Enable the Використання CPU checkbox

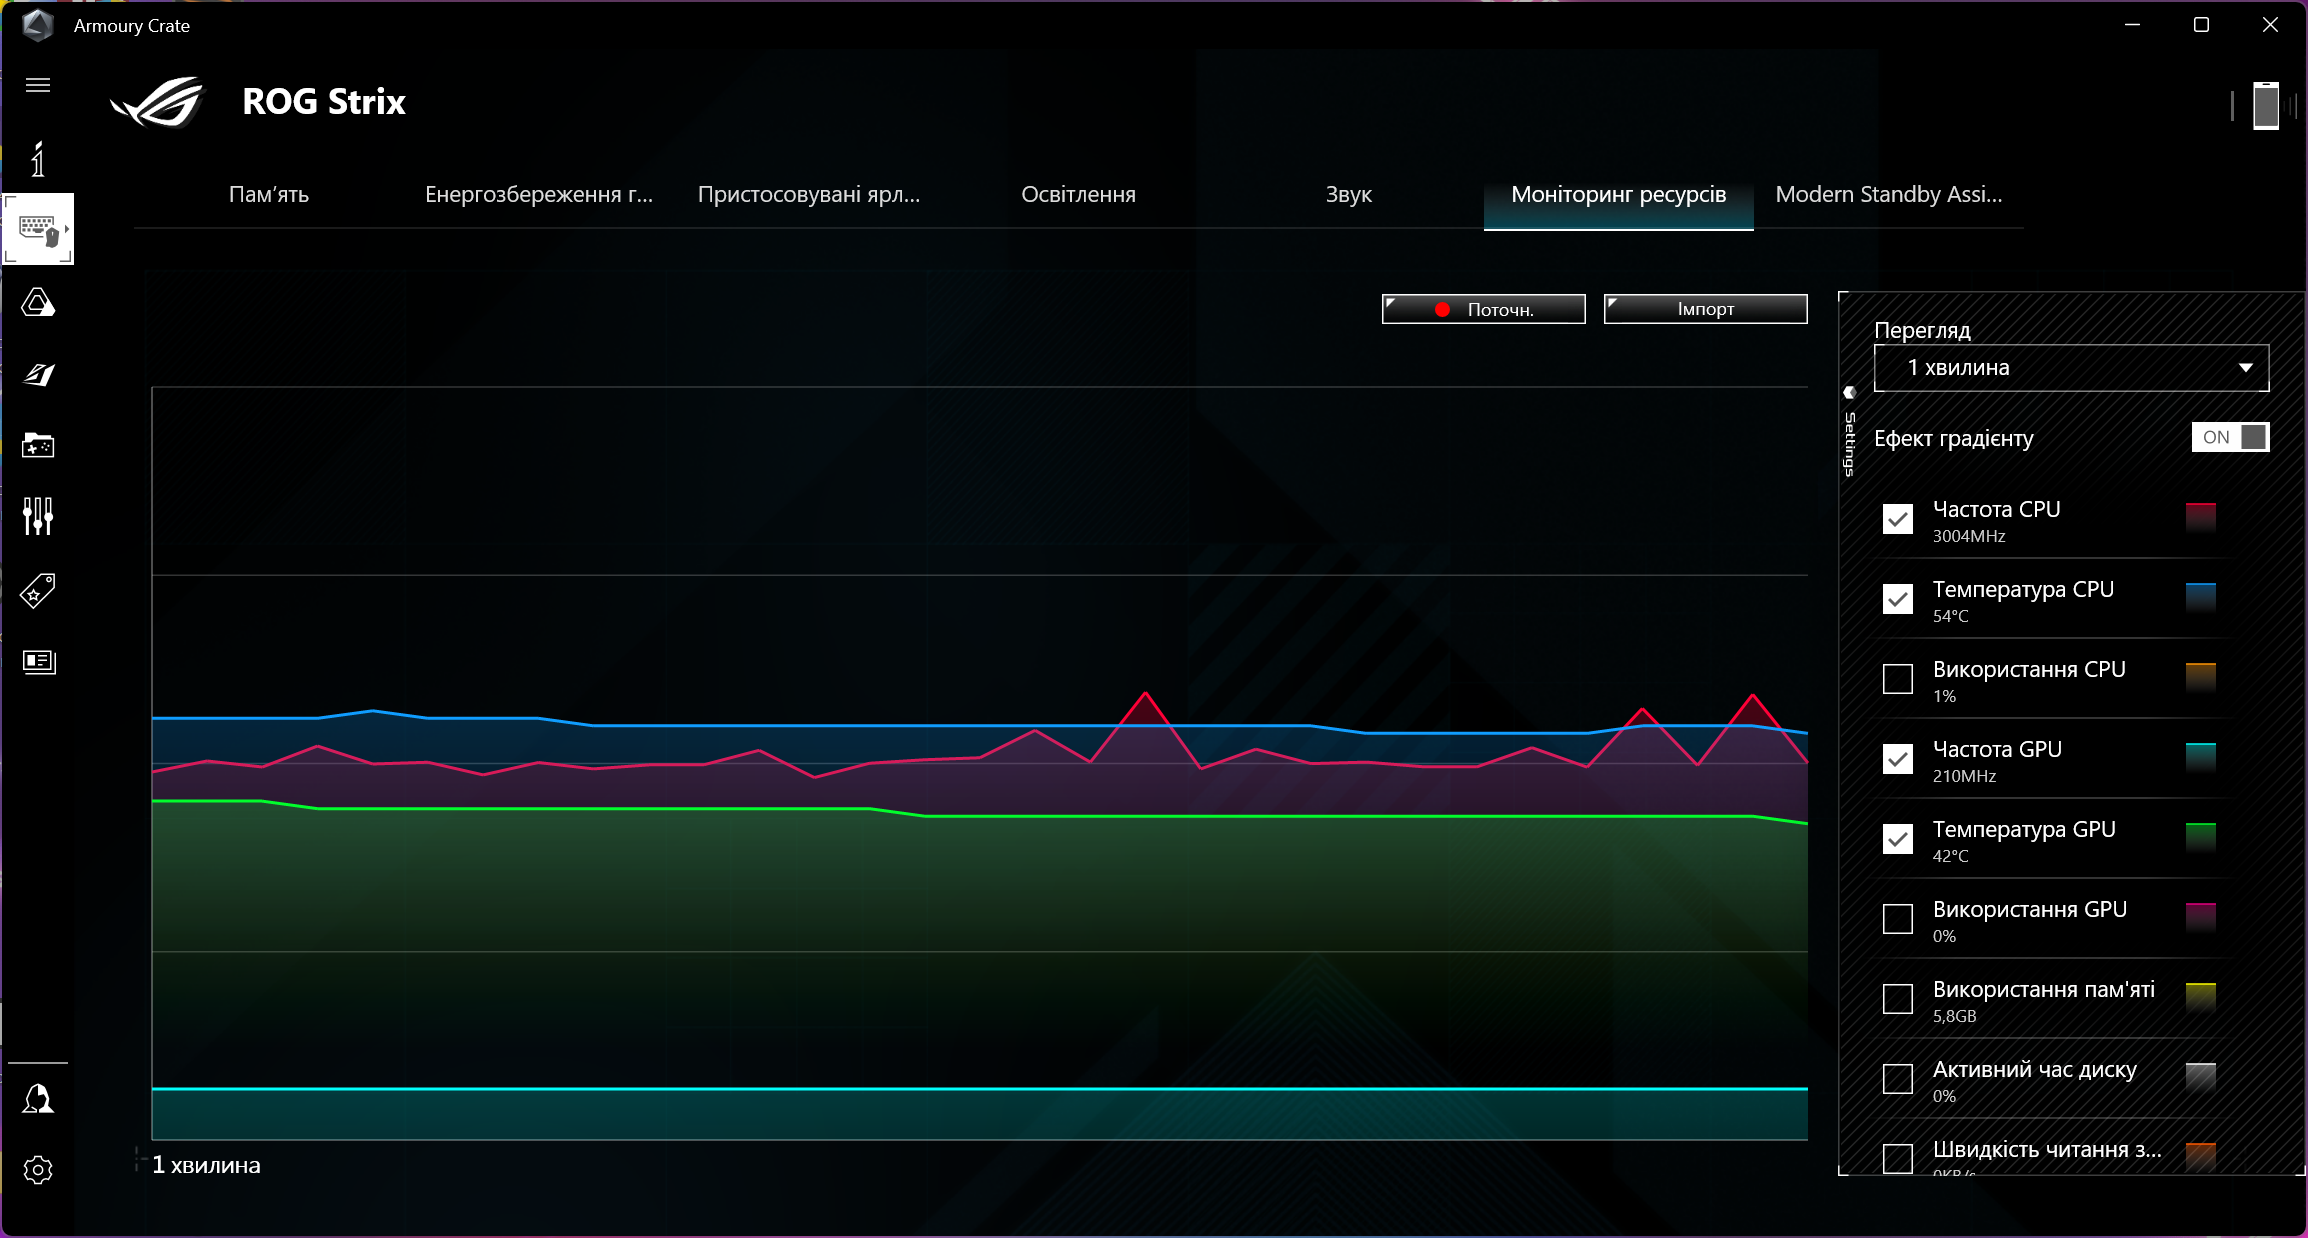point(1897,679)
